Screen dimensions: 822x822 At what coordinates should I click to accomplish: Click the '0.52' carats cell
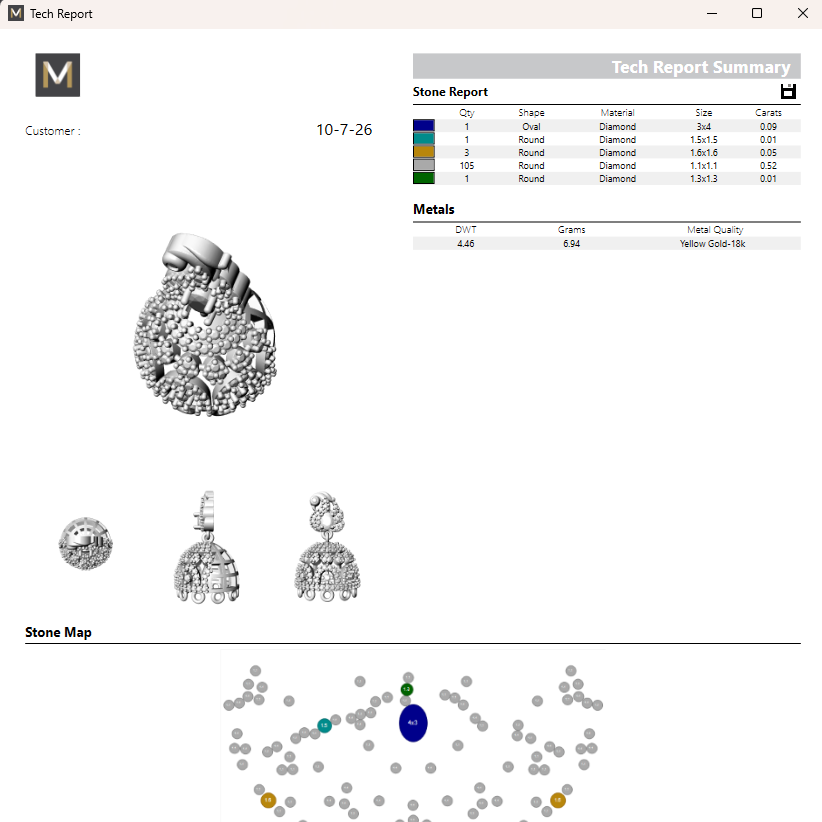tap(768, 166)
